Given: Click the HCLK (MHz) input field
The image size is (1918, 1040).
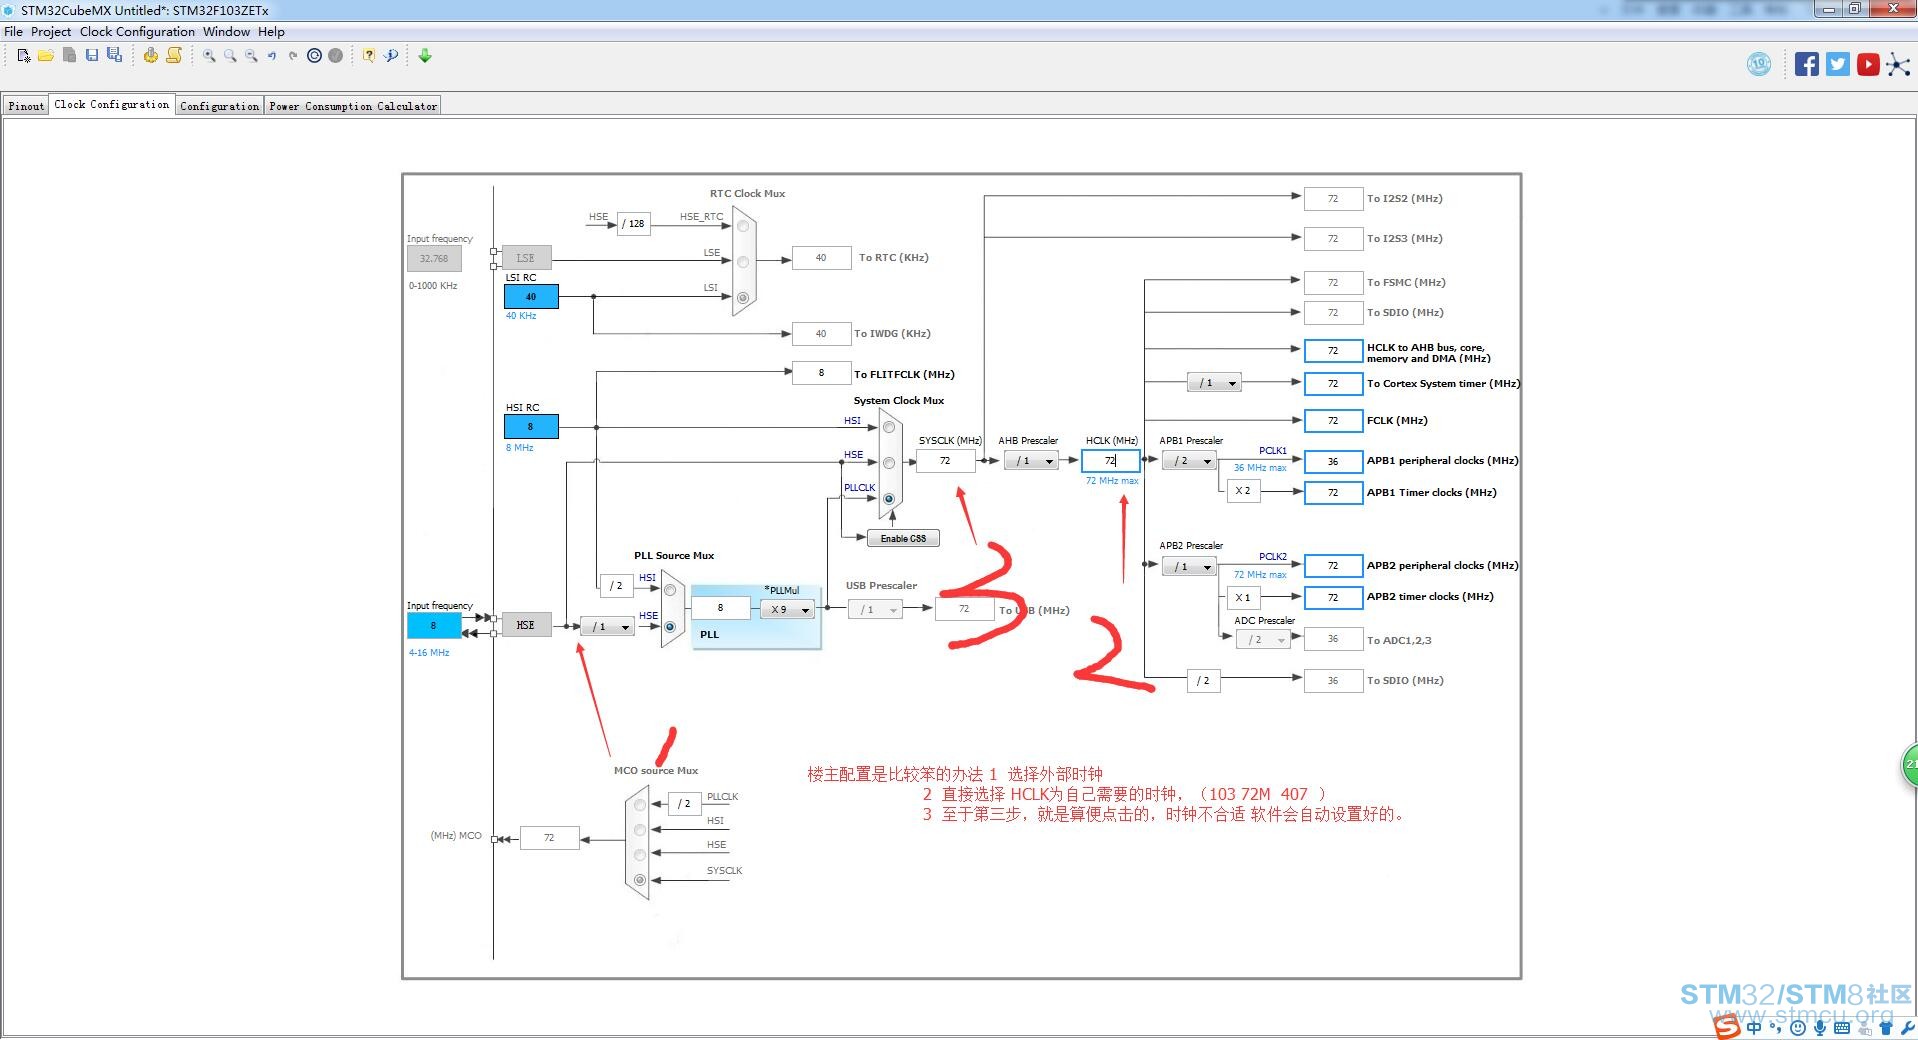Looking at the screenshot, I should pos(1110,461).
